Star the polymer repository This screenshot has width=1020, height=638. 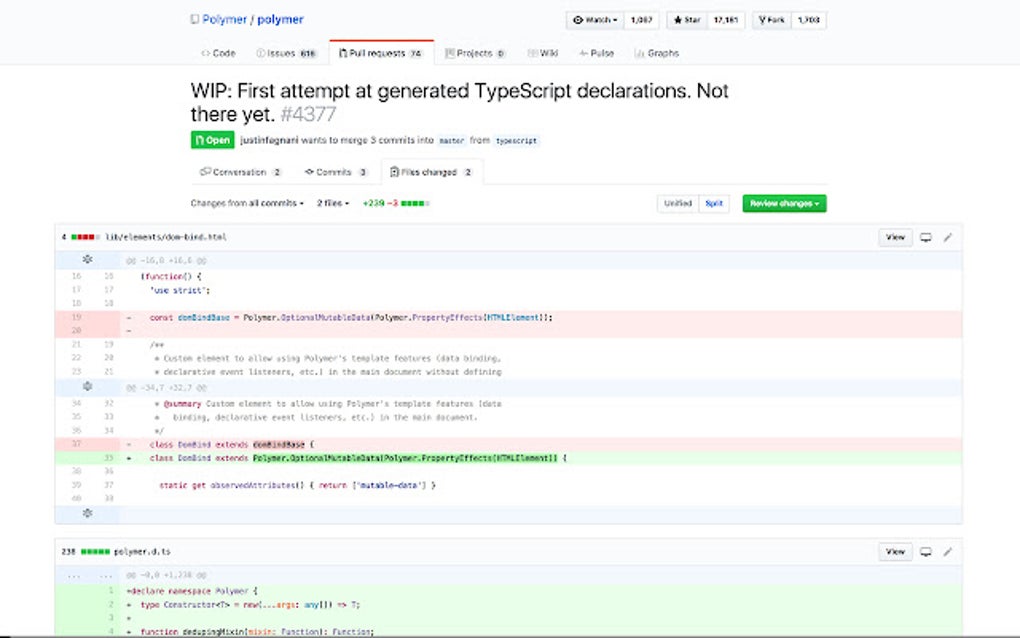(x=685, y=20)
